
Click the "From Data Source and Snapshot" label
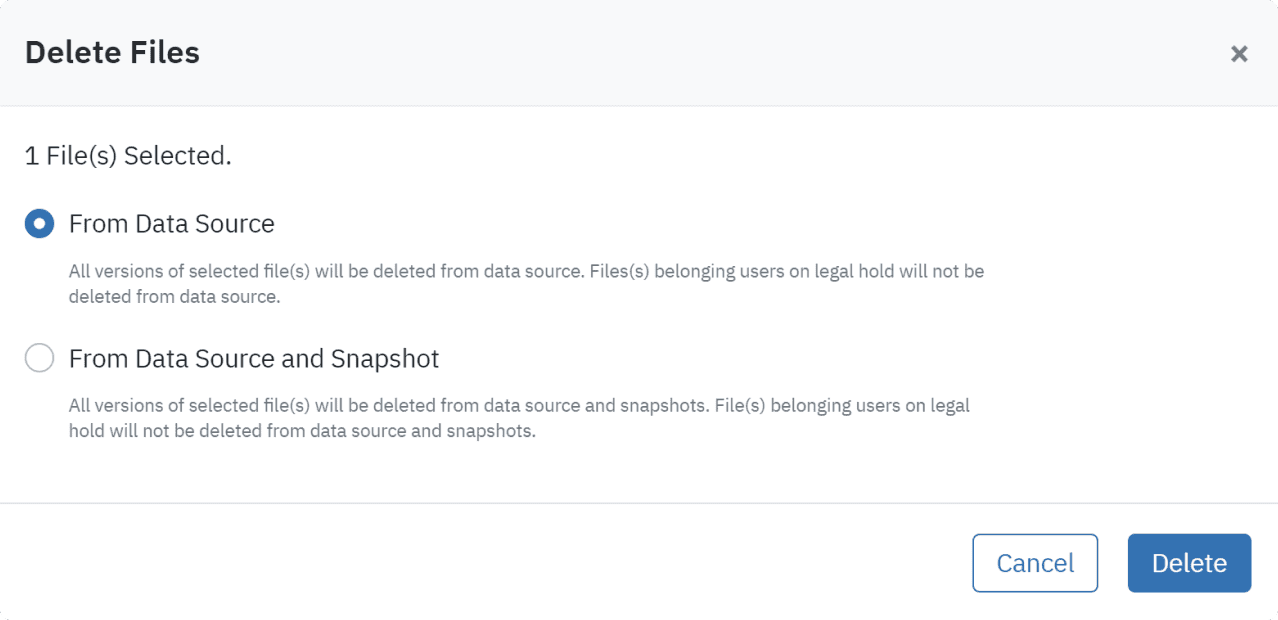coord(254,358)
